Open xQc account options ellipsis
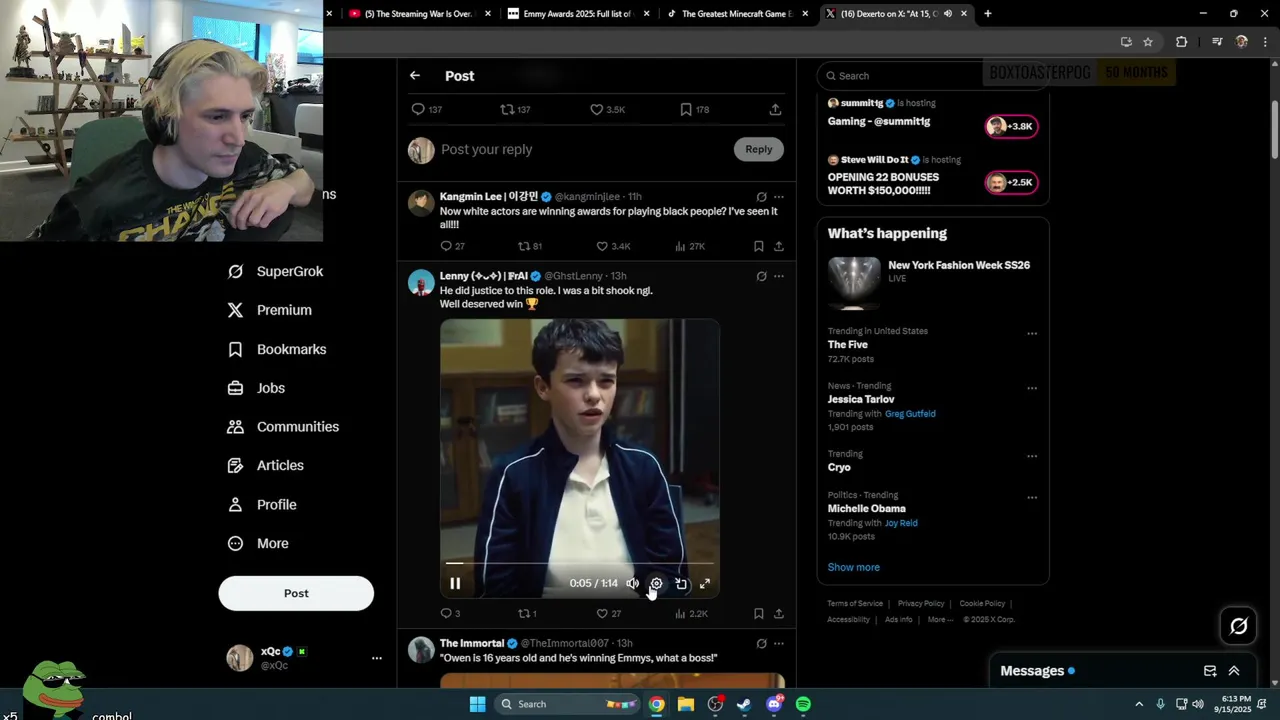Viewport: 1280px width, 720px height. (x=377, y=658)
